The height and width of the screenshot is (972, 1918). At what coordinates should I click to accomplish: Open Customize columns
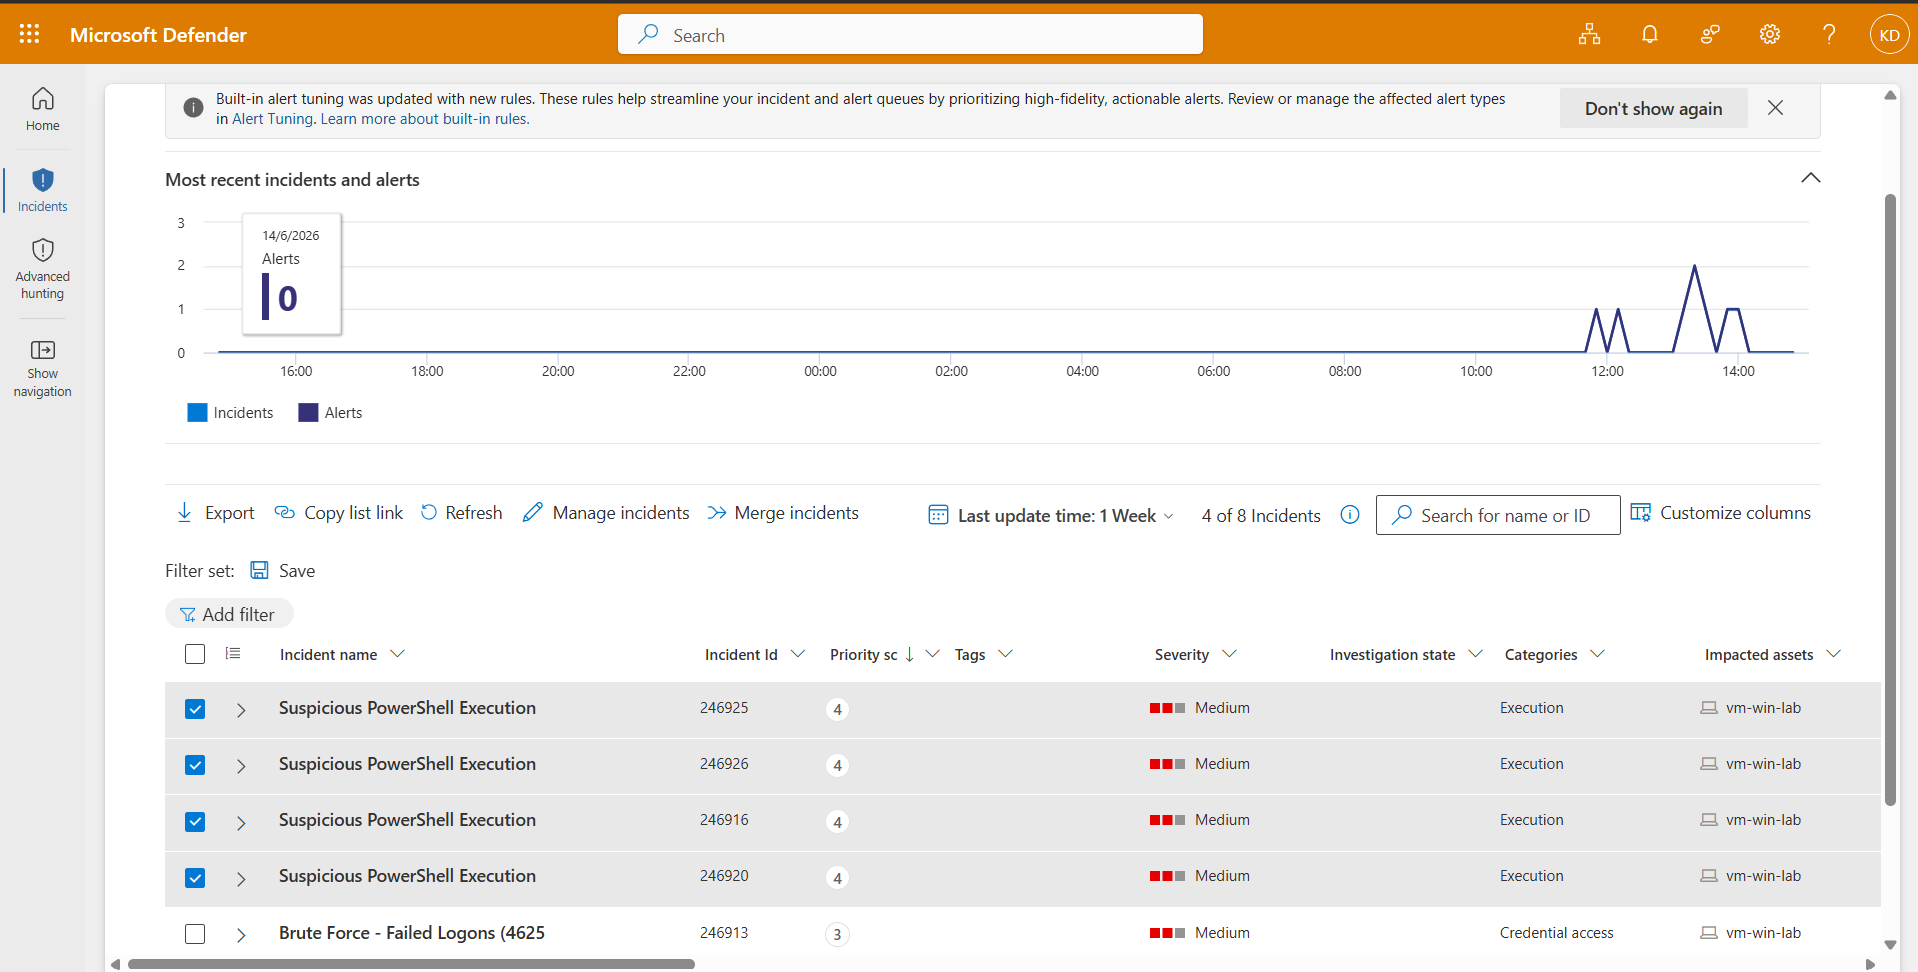tap(1720, 513)
